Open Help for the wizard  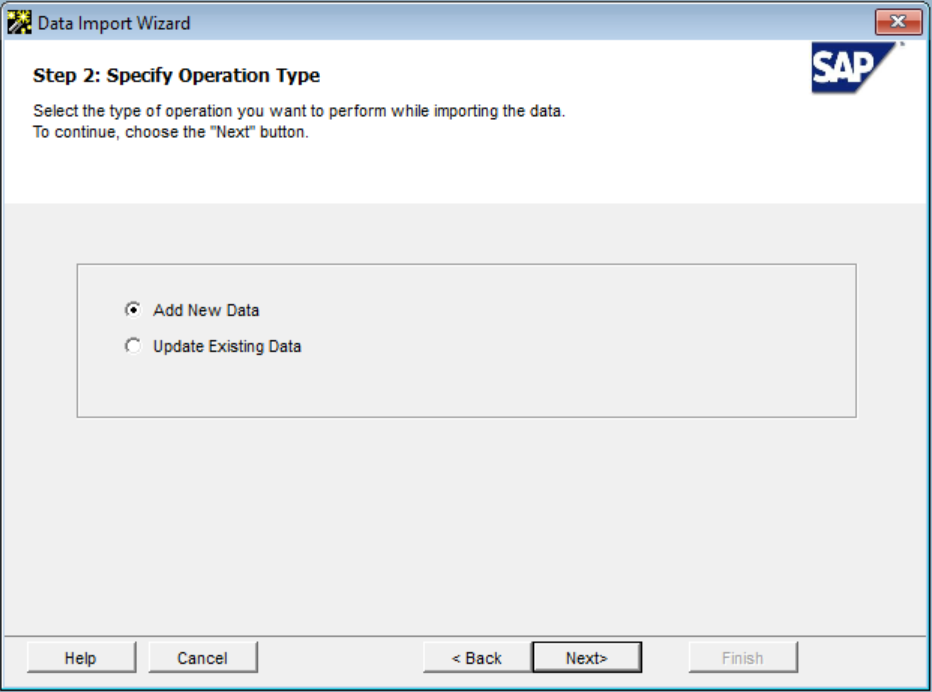pos(81,658)
